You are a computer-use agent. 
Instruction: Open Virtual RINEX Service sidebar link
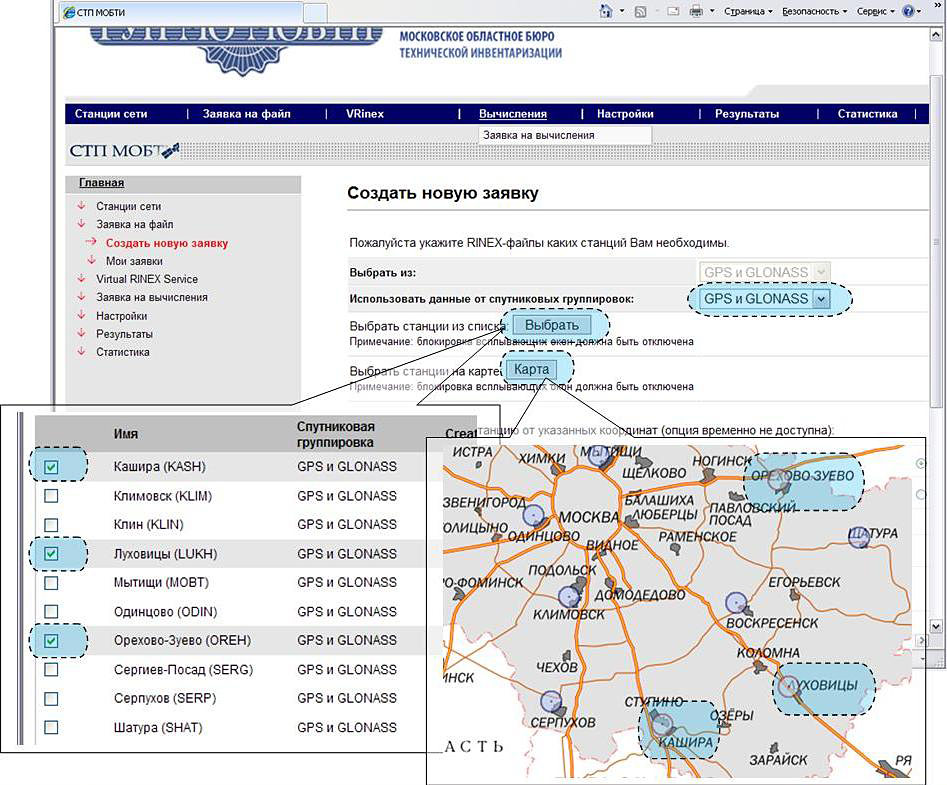click(147, 279)
